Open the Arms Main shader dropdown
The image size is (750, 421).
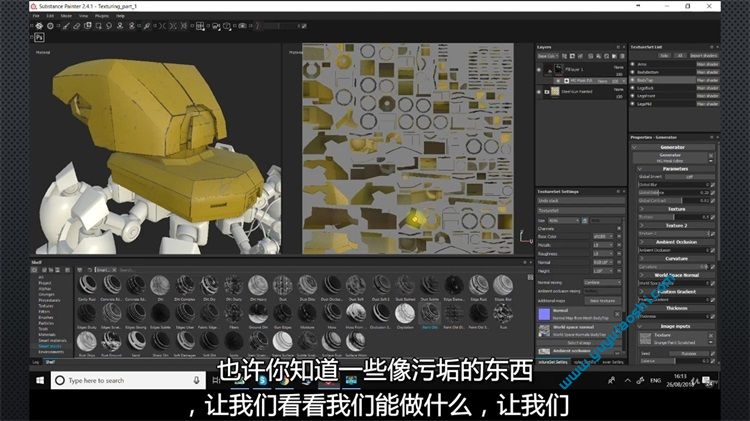click(x=707, y=64)
